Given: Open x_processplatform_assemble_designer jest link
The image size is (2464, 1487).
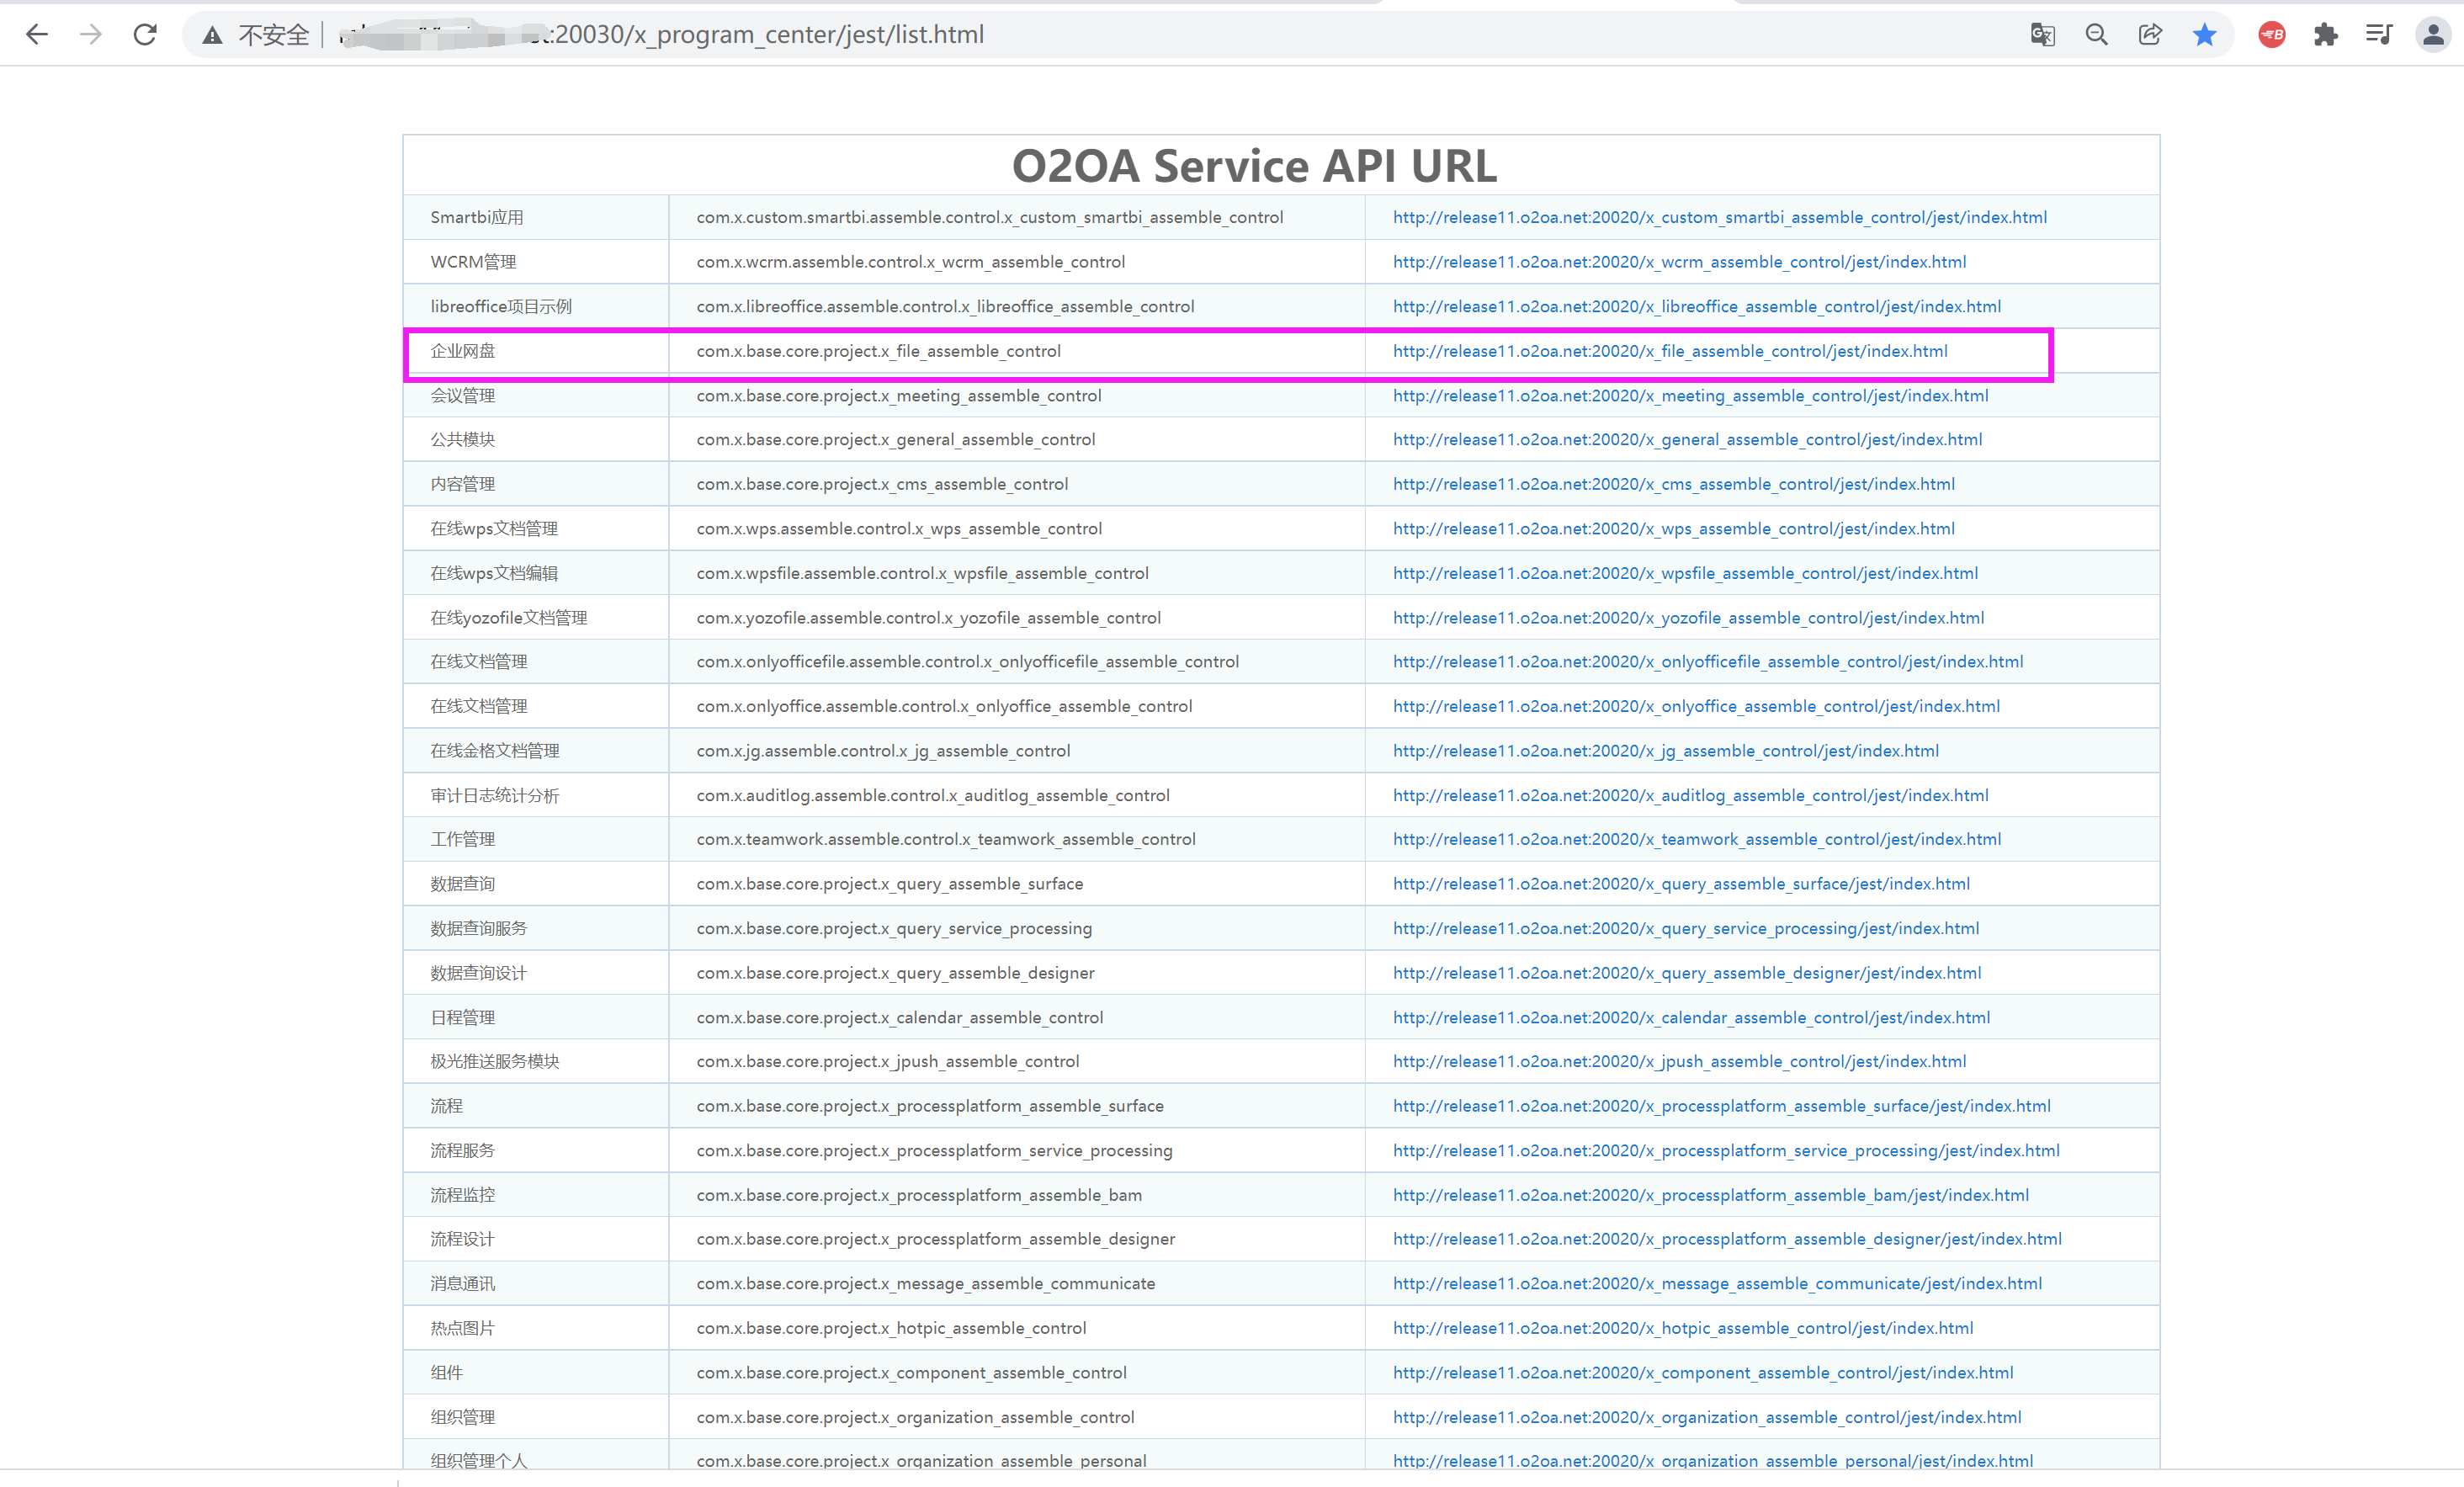Looking at the screenshot, I should (x=1727, y=1239).
